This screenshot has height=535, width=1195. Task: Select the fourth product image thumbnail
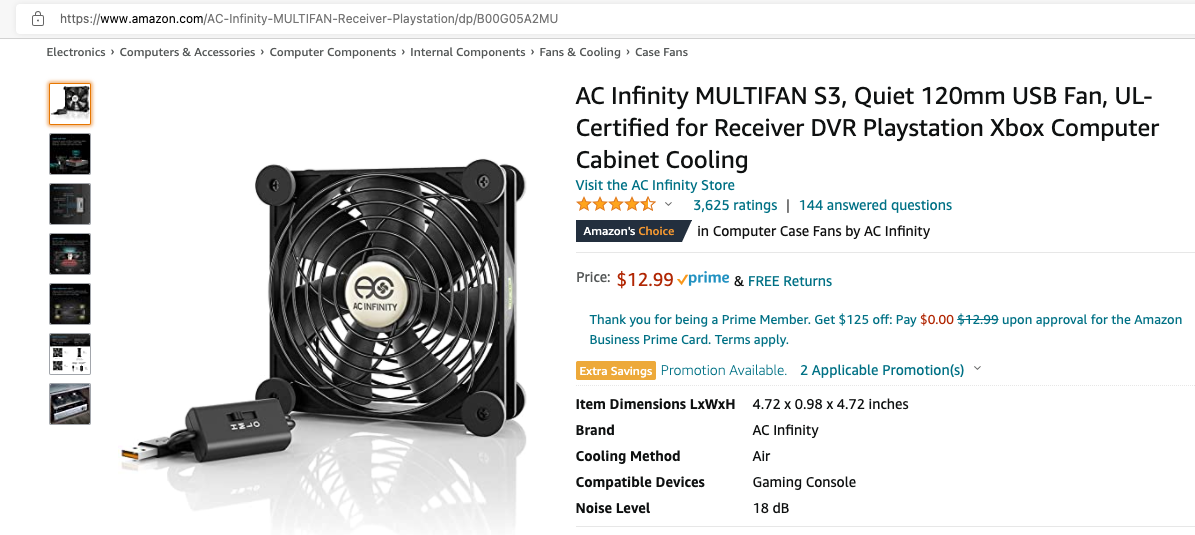[70, 254]
